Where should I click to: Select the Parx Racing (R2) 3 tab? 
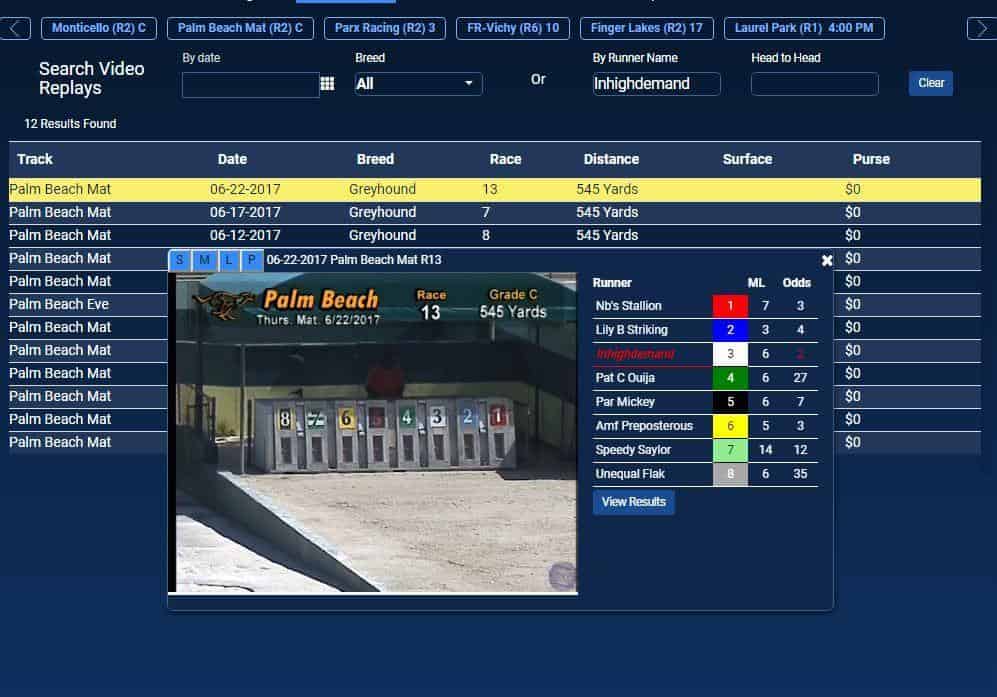coord(385,28)
